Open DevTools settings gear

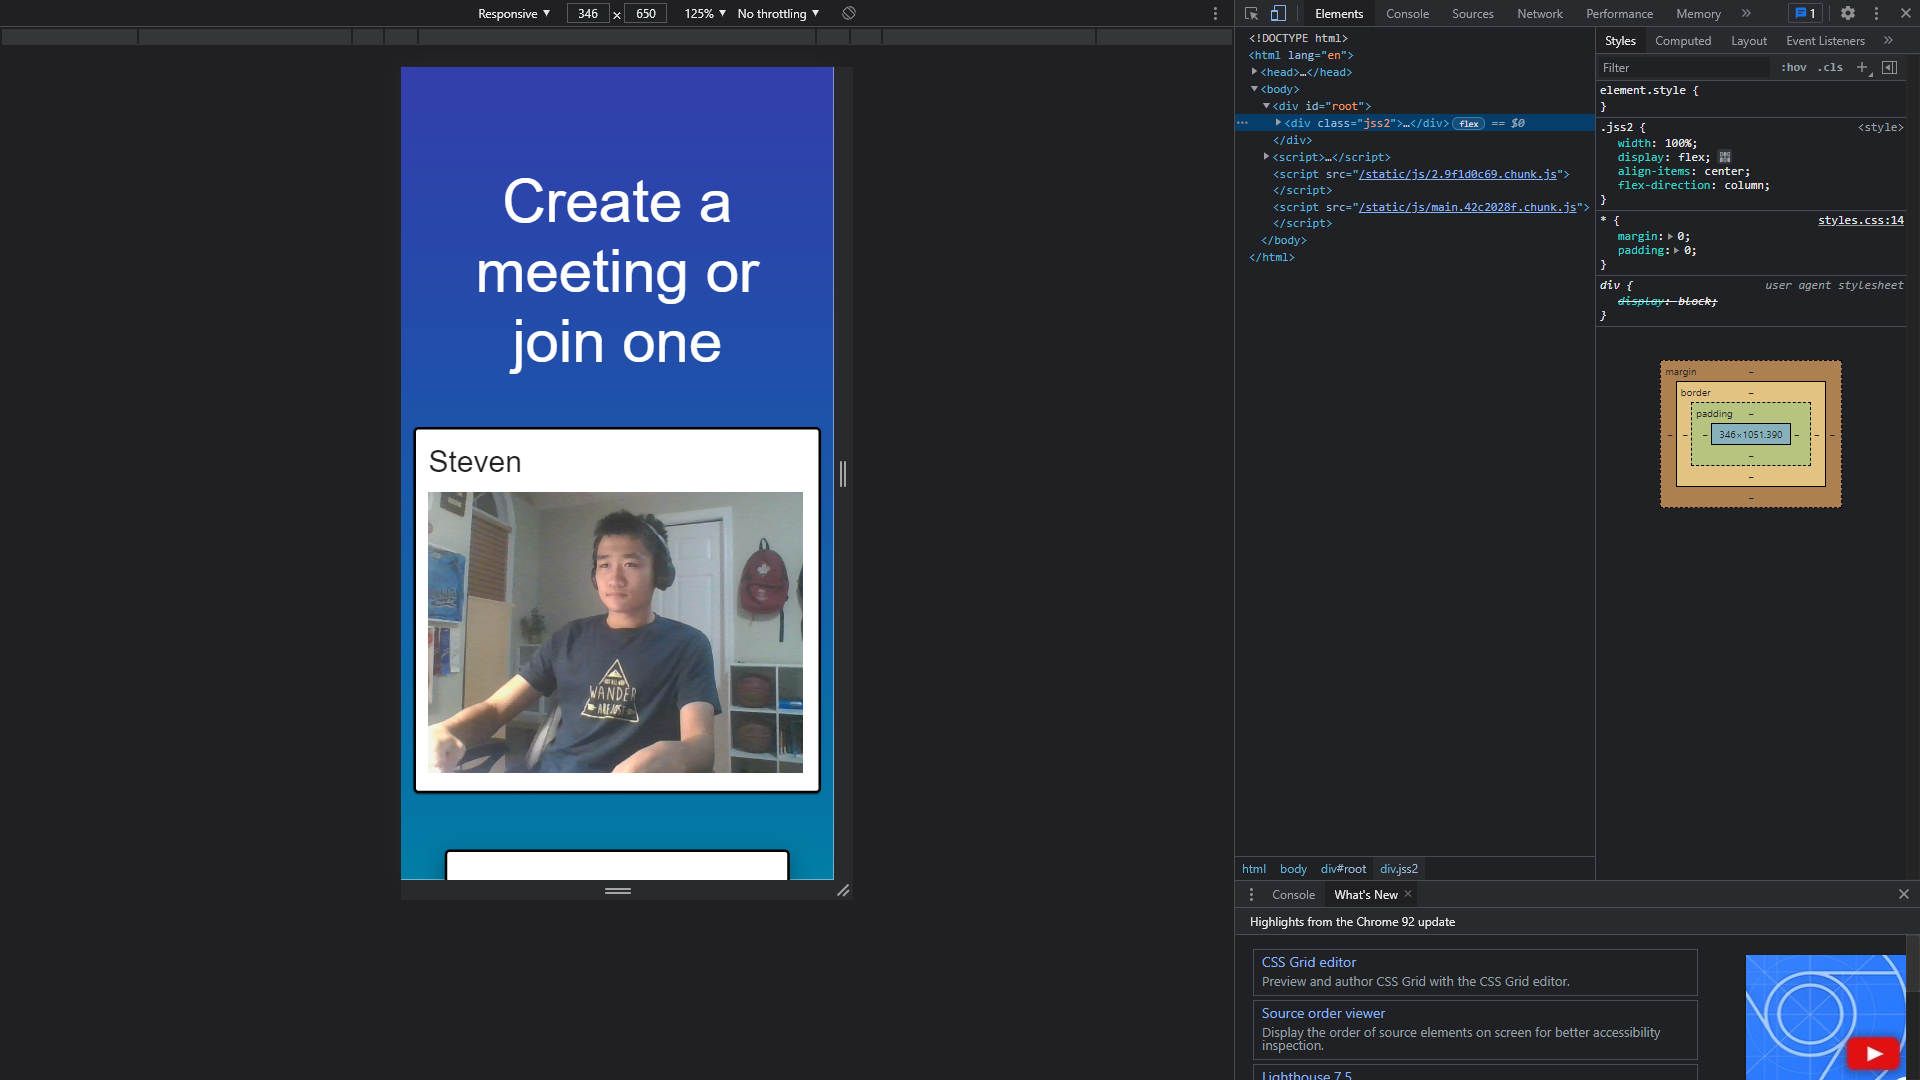click(x=1848, y=13)
